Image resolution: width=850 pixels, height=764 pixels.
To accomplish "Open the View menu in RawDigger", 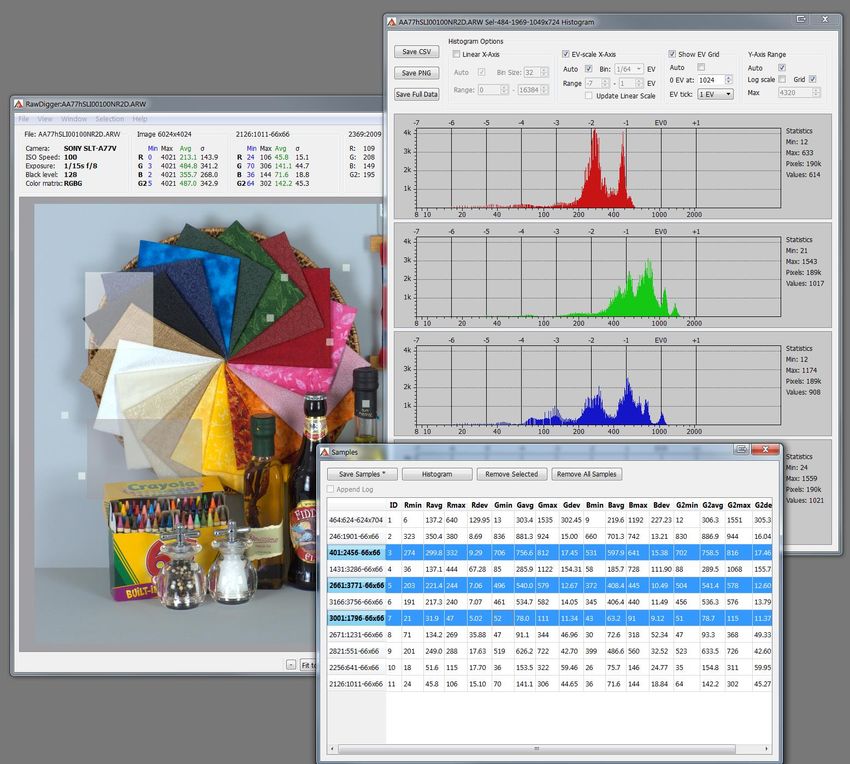I will point(45,119).
